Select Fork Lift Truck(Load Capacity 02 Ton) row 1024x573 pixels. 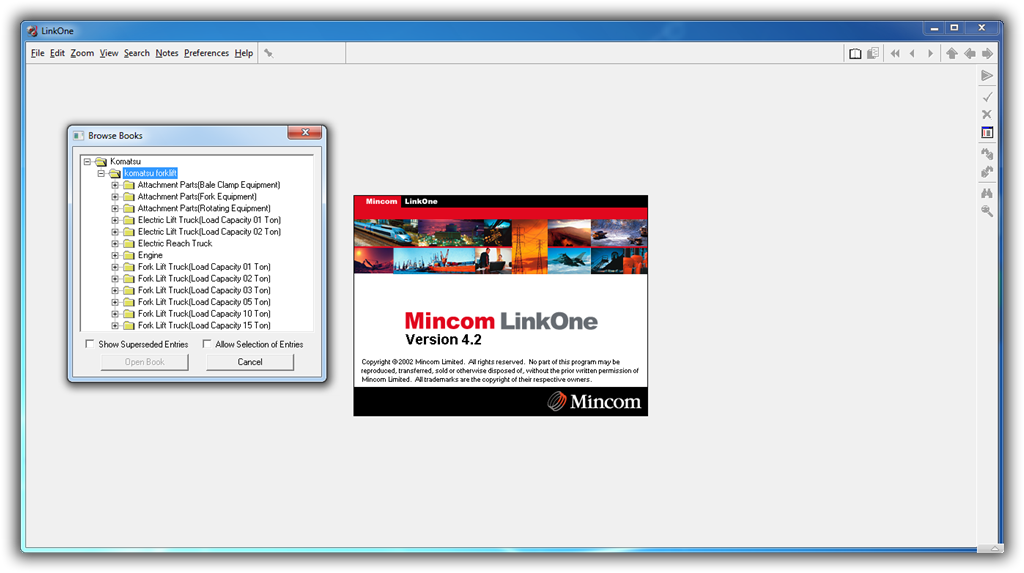[204, 279]
